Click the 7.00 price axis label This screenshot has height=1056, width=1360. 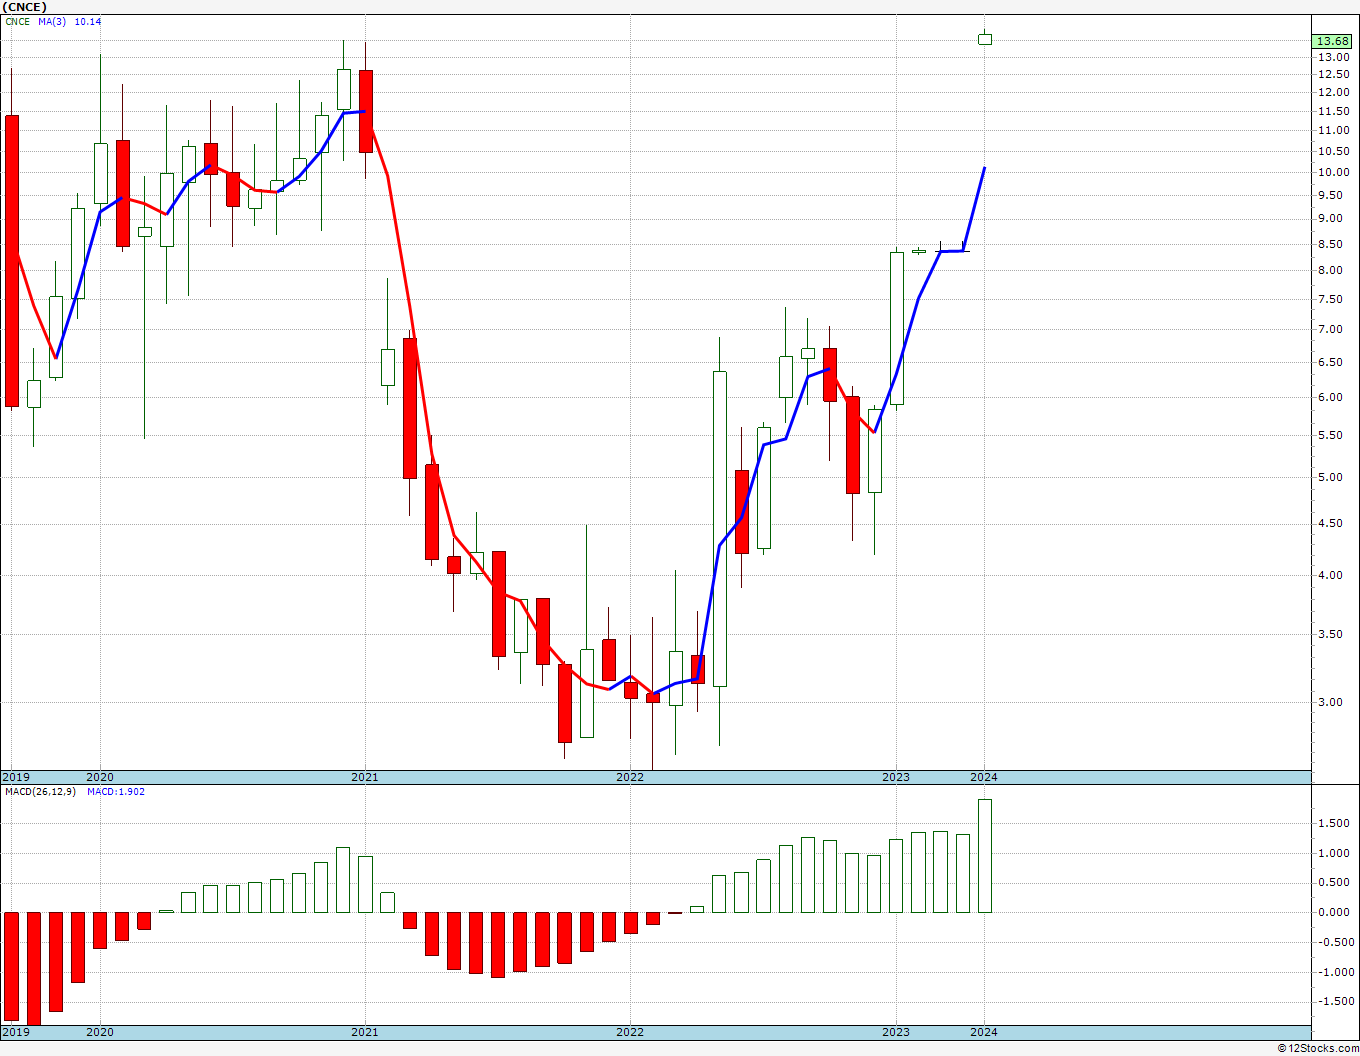click(x=1333, y=330)
